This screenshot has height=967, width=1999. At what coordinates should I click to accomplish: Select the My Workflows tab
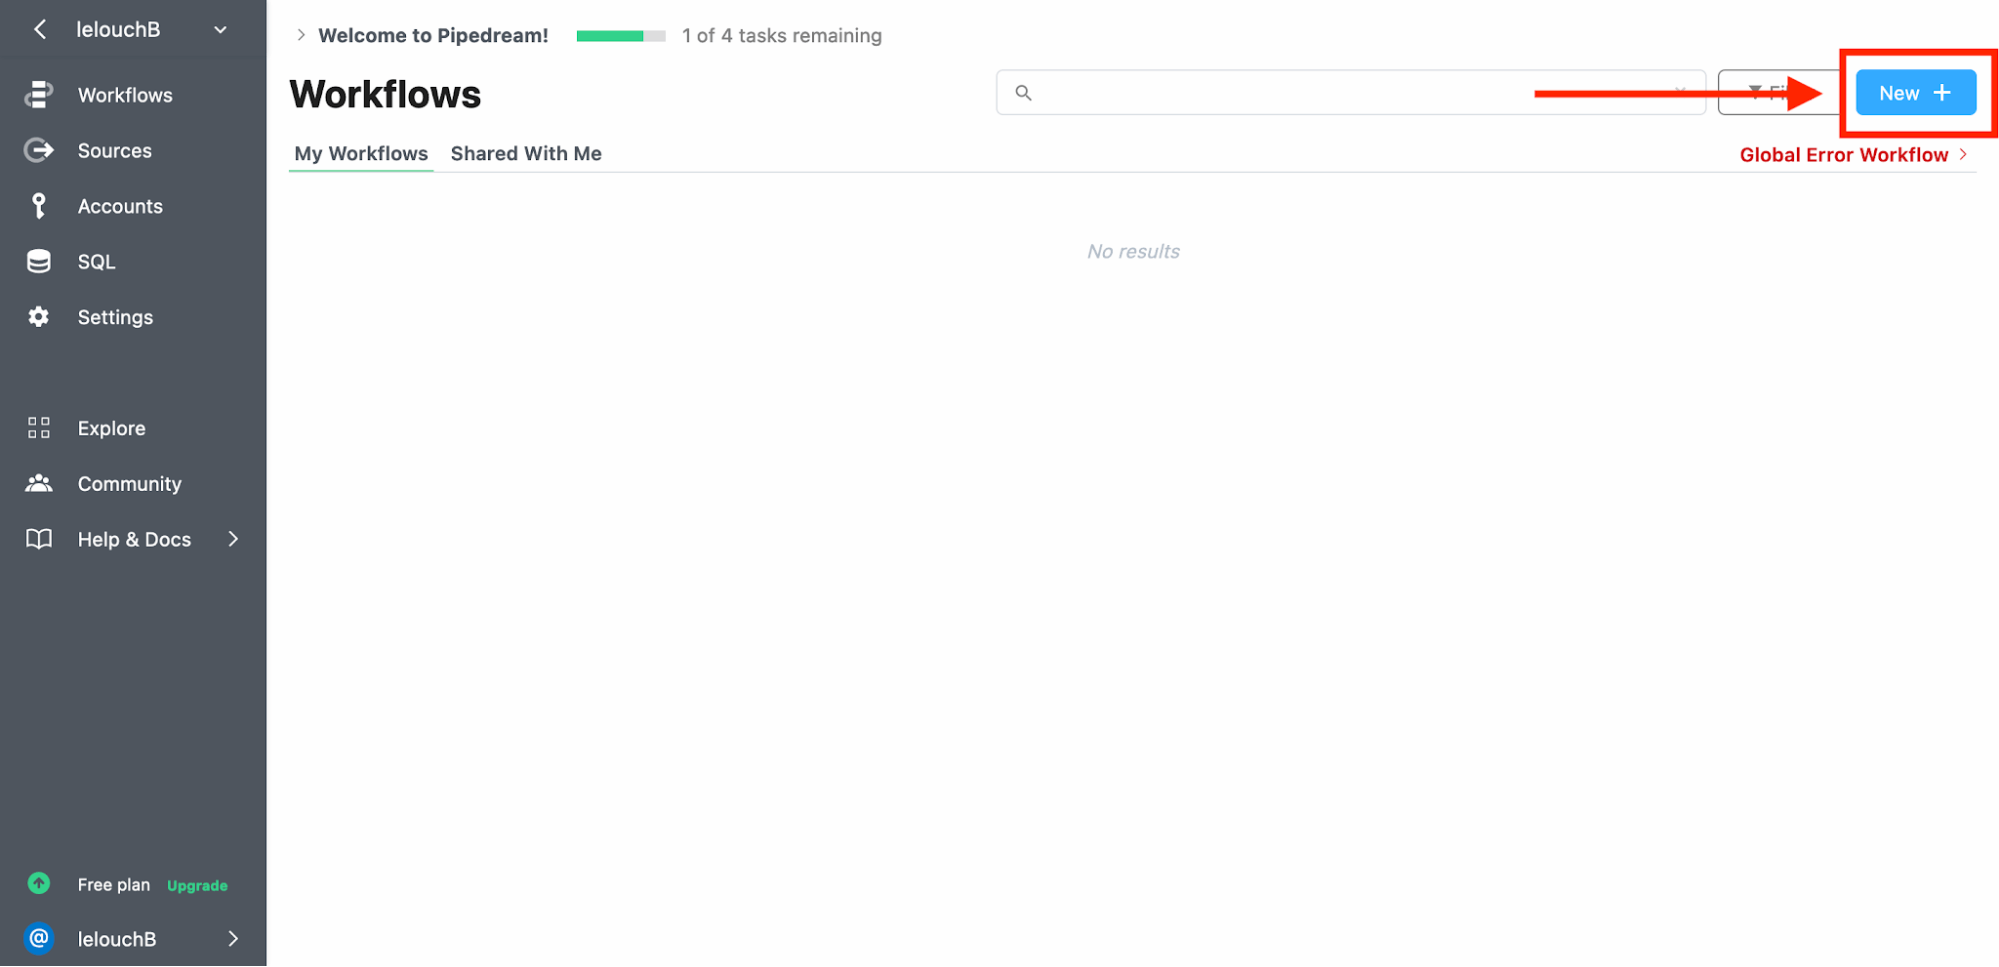click(360, 154)
